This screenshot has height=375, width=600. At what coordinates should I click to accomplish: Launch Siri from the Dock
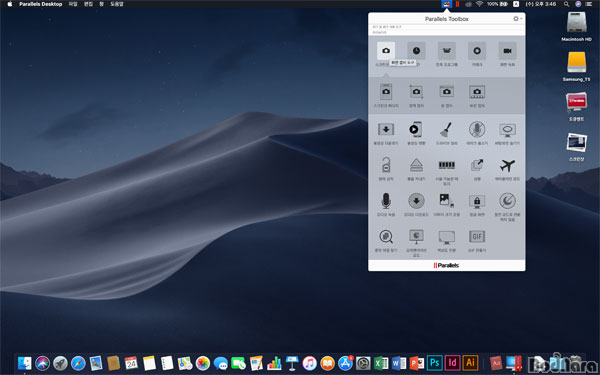42,363
